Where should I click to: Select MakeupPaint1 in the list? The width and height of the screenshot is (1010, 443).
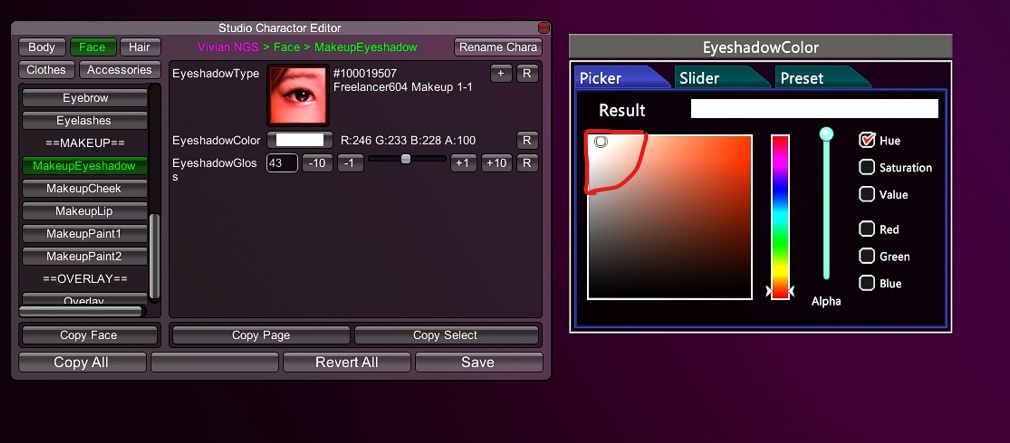point(85,234)
